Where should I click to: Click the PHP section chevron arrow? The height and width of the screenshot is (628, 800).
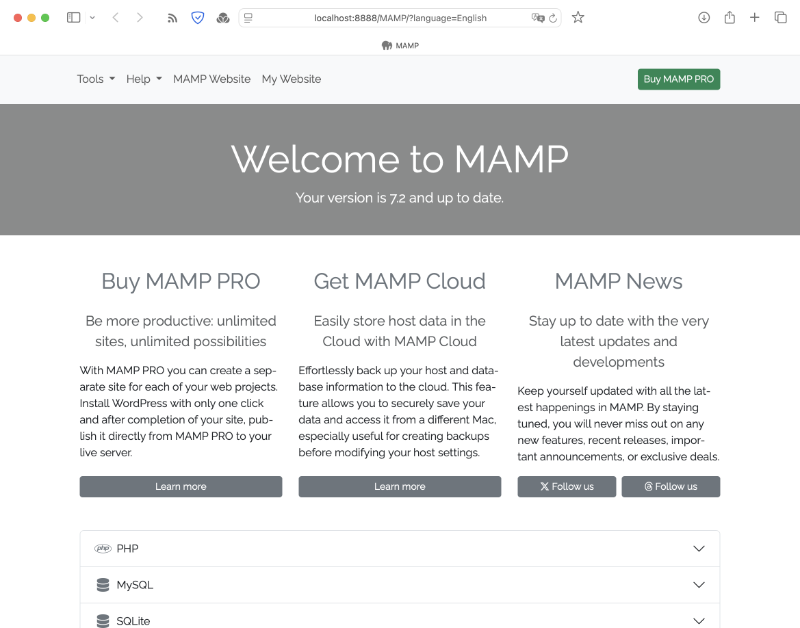point(698,548)
